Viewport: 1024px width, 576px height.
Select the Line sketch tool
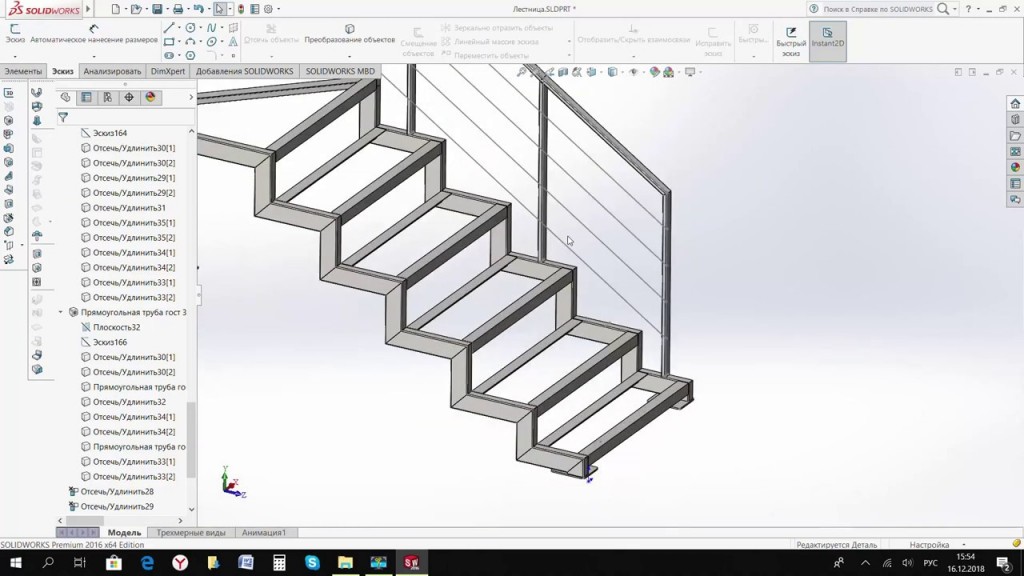pos(169,27)
